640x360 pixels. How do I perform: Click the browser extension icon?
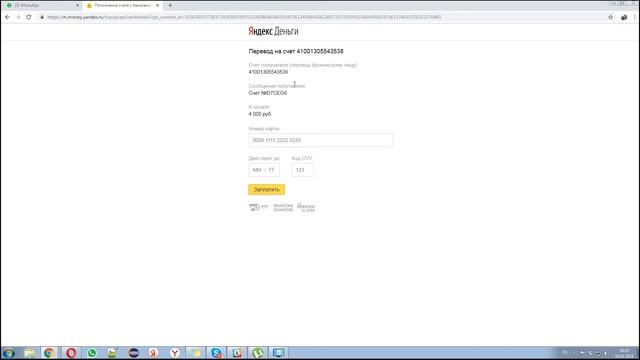coord(624,17)
